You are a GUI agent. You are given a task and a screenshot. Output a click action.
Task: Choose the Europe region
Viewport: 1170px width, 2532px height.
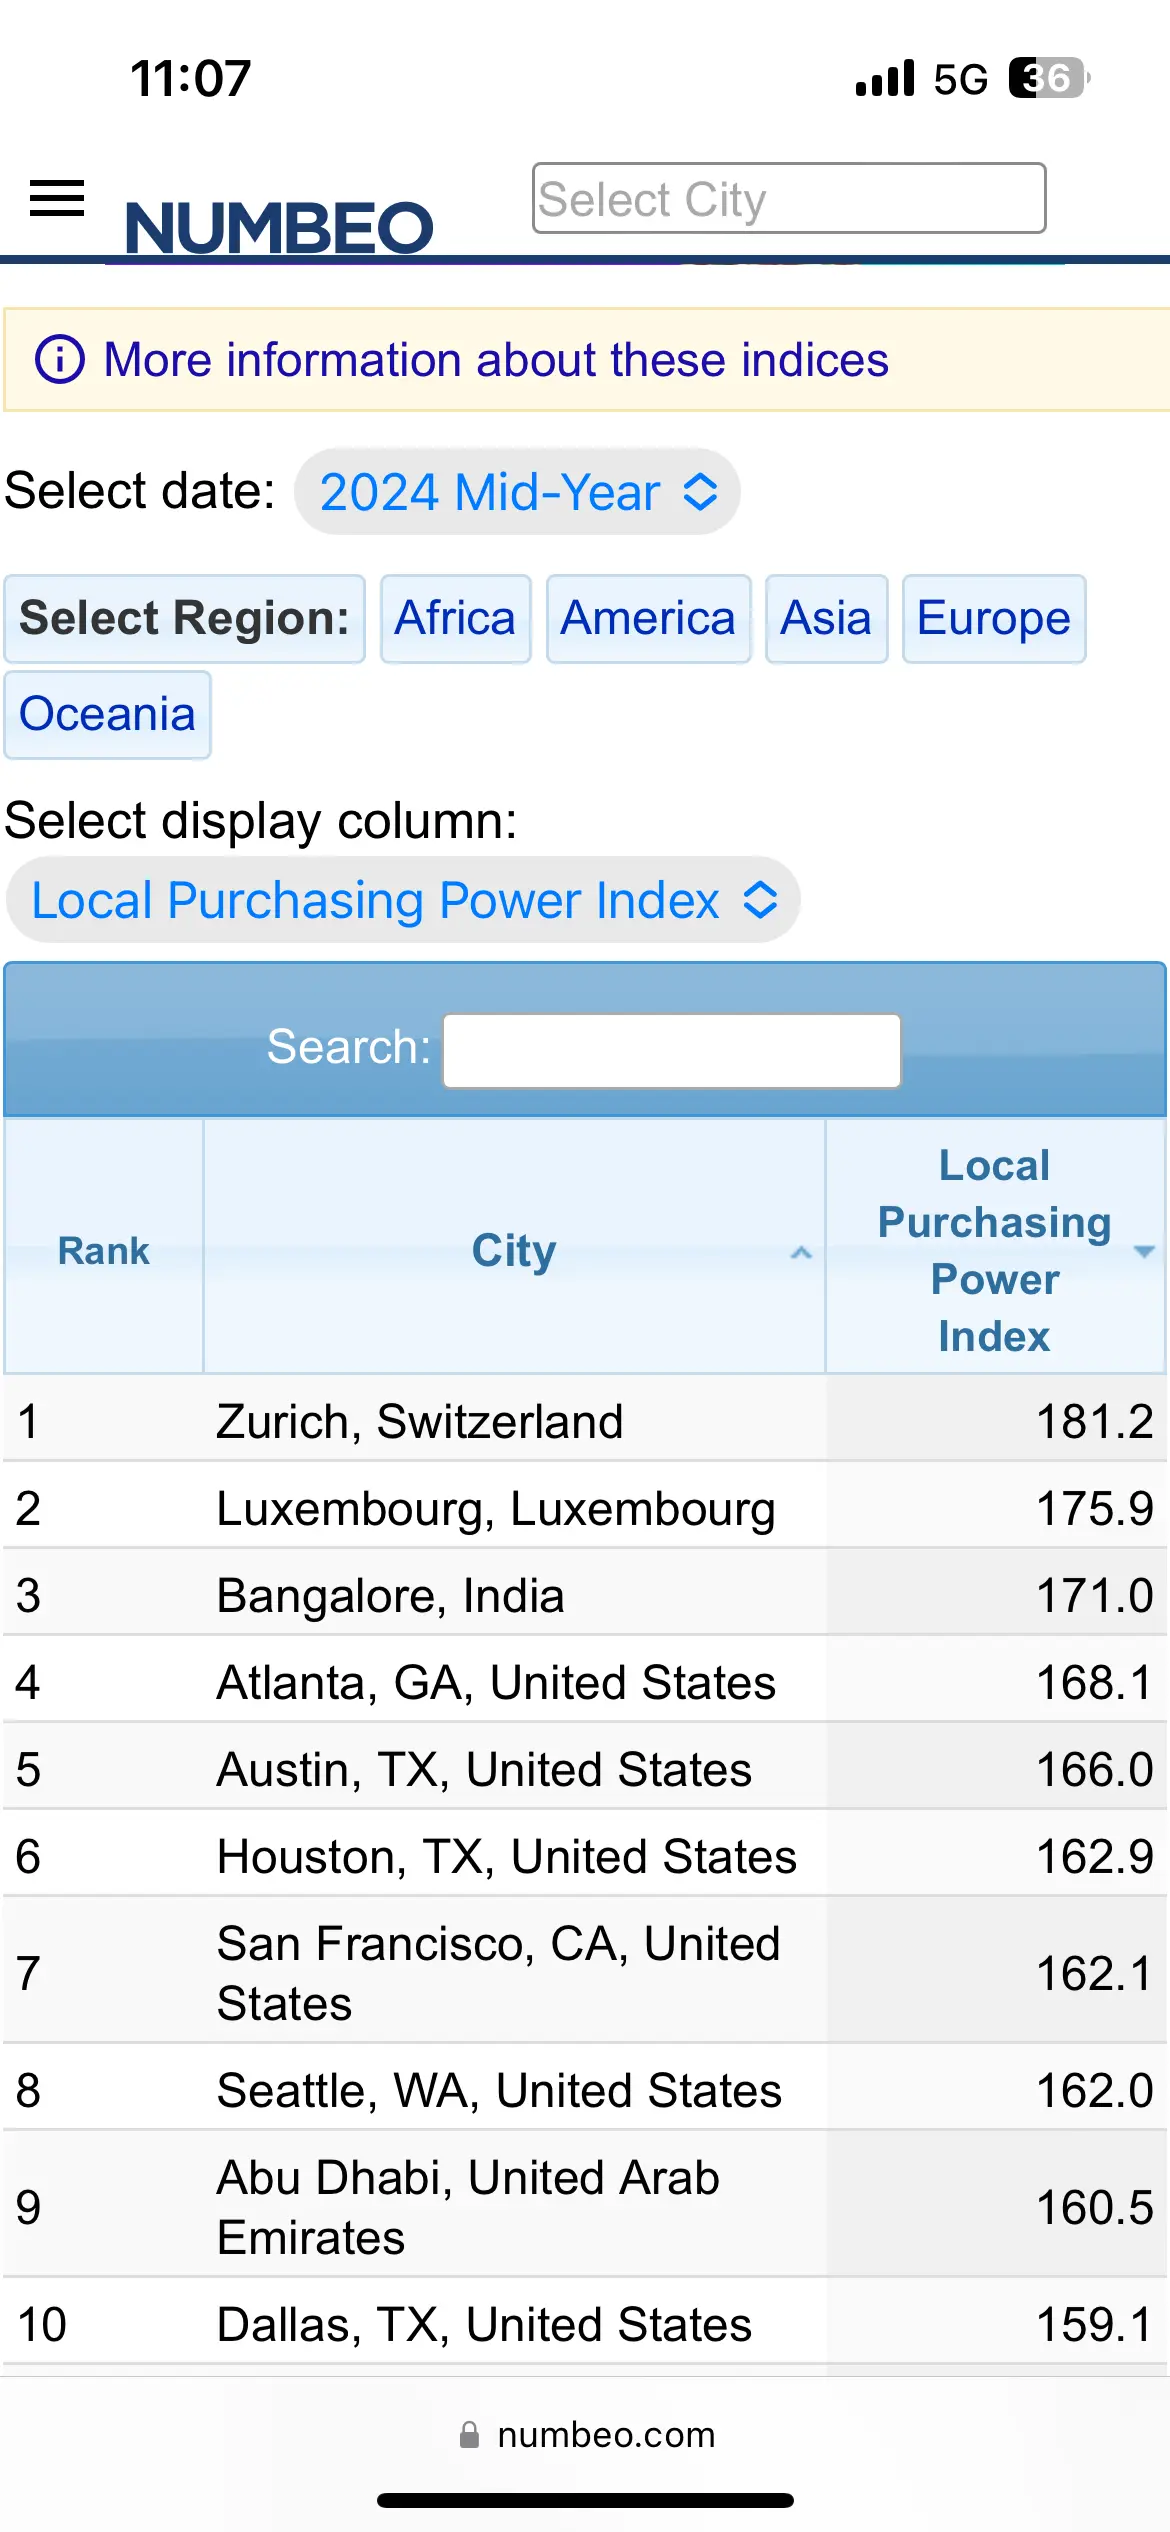click(x=994, y=618)
